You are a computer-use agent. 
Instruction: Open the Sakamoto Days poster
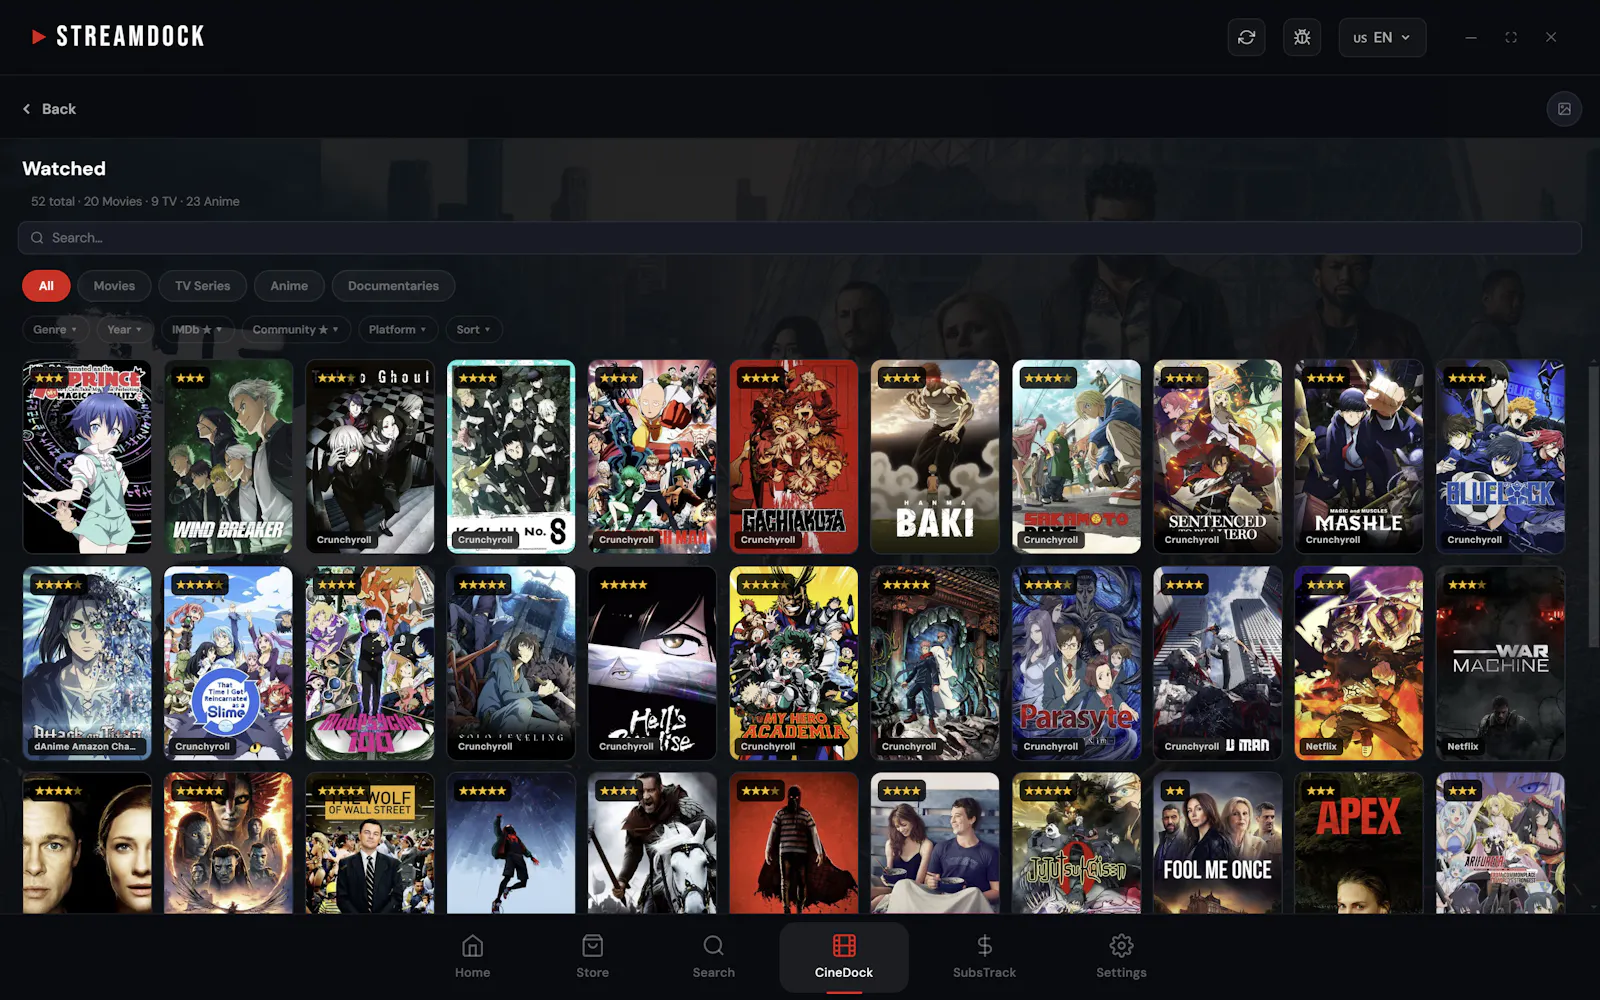pos(1076,456)
